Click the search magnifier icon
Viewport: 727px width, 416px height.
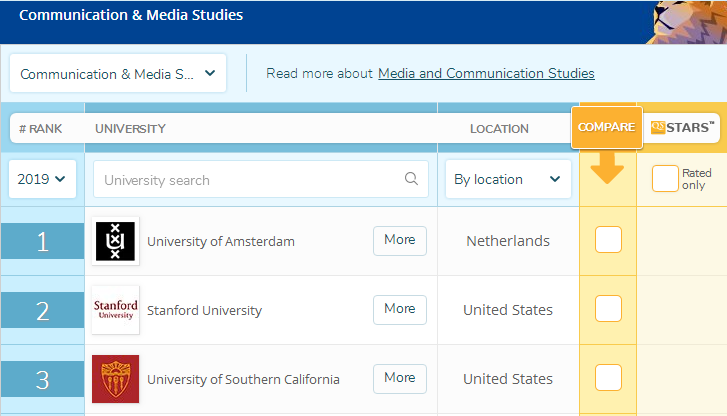[411, 180]
